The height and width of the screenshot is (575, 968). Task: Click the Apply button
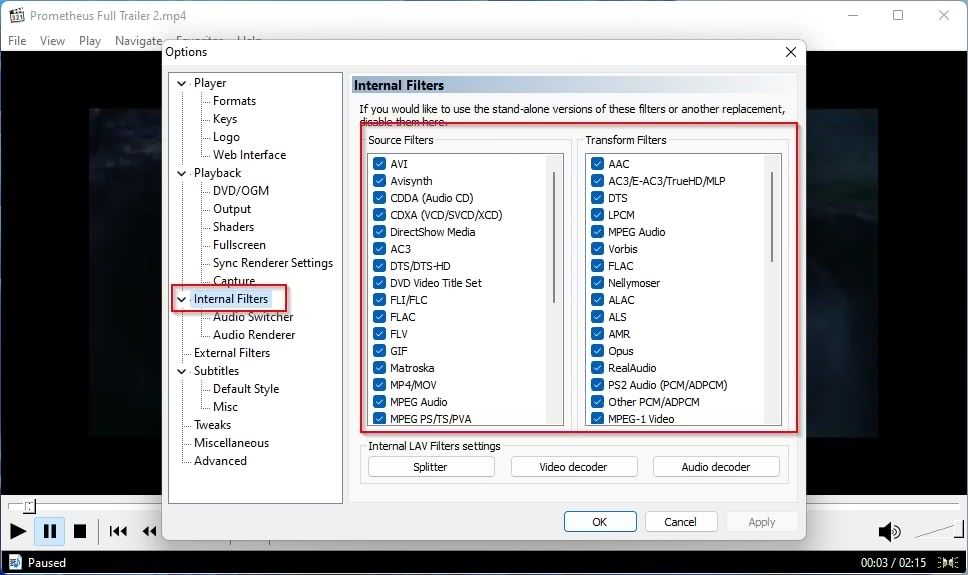(762, 522)
